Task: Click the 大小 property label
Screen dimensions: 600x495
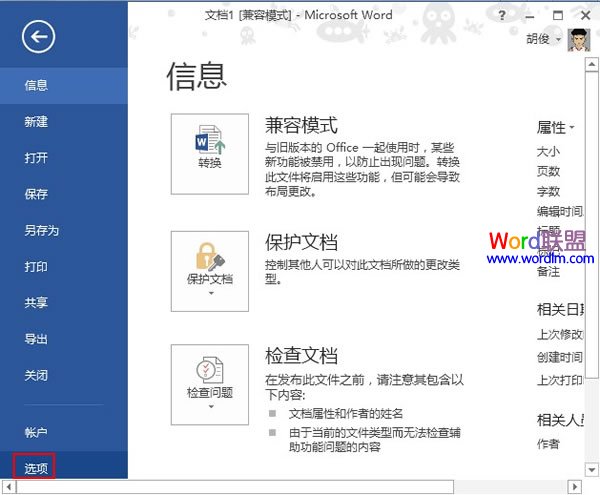Action: 548,151
